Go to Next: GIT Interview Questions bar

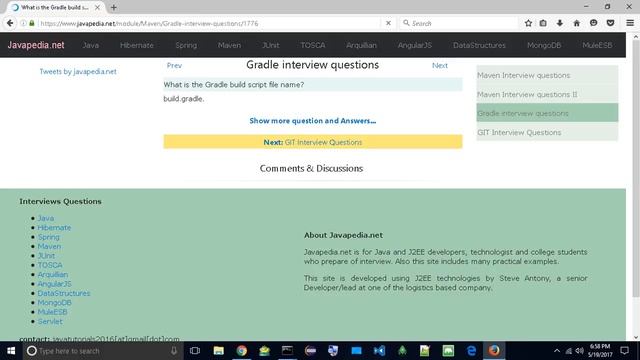click(x=313, y=142)
